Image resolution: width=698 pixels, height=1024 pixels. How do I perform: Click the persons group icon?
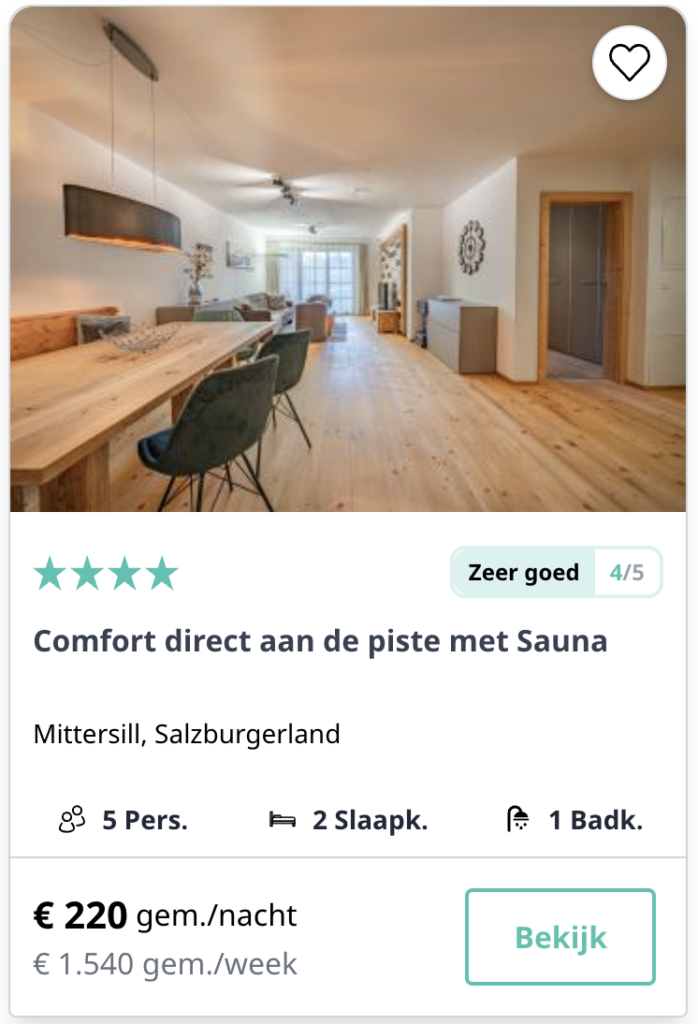tap(72, 819)
